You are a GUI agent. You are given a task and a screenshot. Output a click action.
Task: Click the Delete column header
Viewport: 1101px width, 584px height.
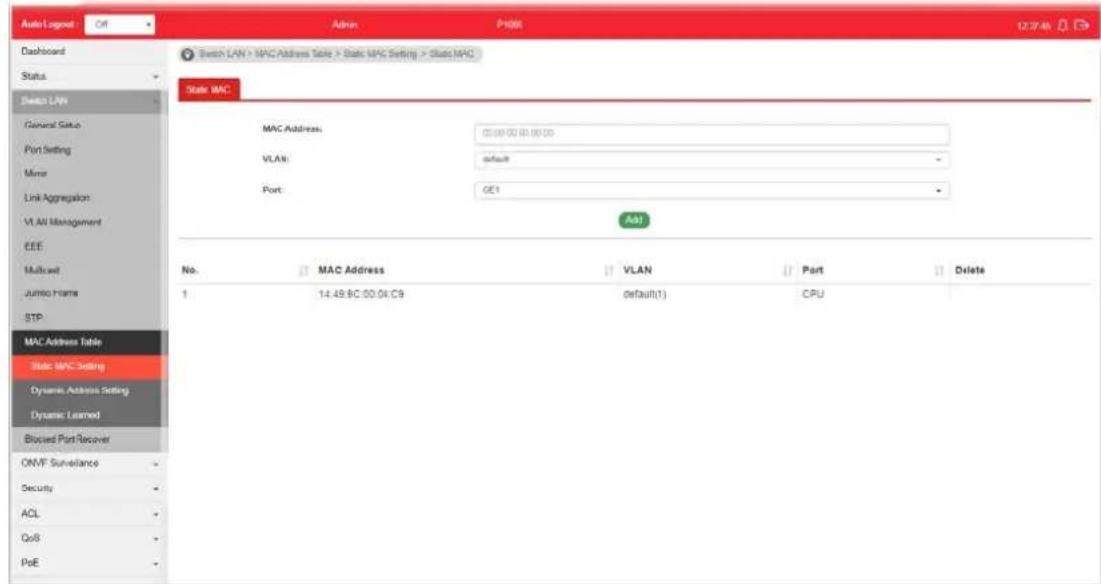[x=970, y=270]
